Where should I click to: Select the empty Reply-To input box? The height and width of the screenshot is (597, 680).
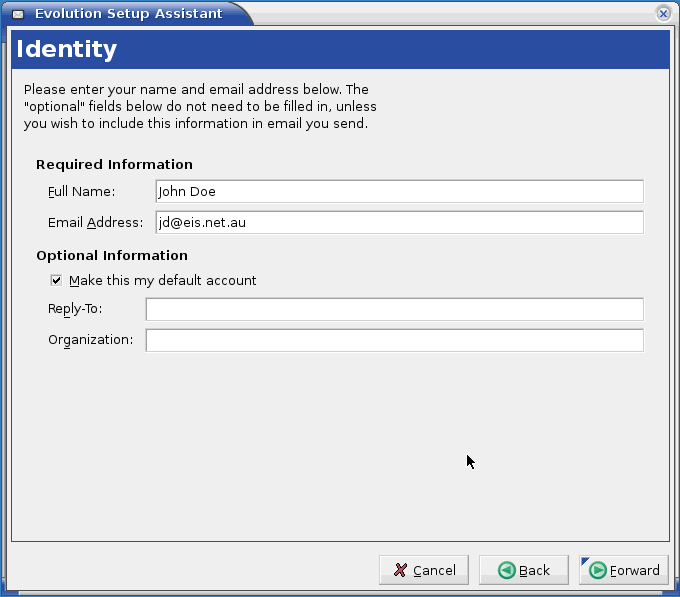point(394,309)
